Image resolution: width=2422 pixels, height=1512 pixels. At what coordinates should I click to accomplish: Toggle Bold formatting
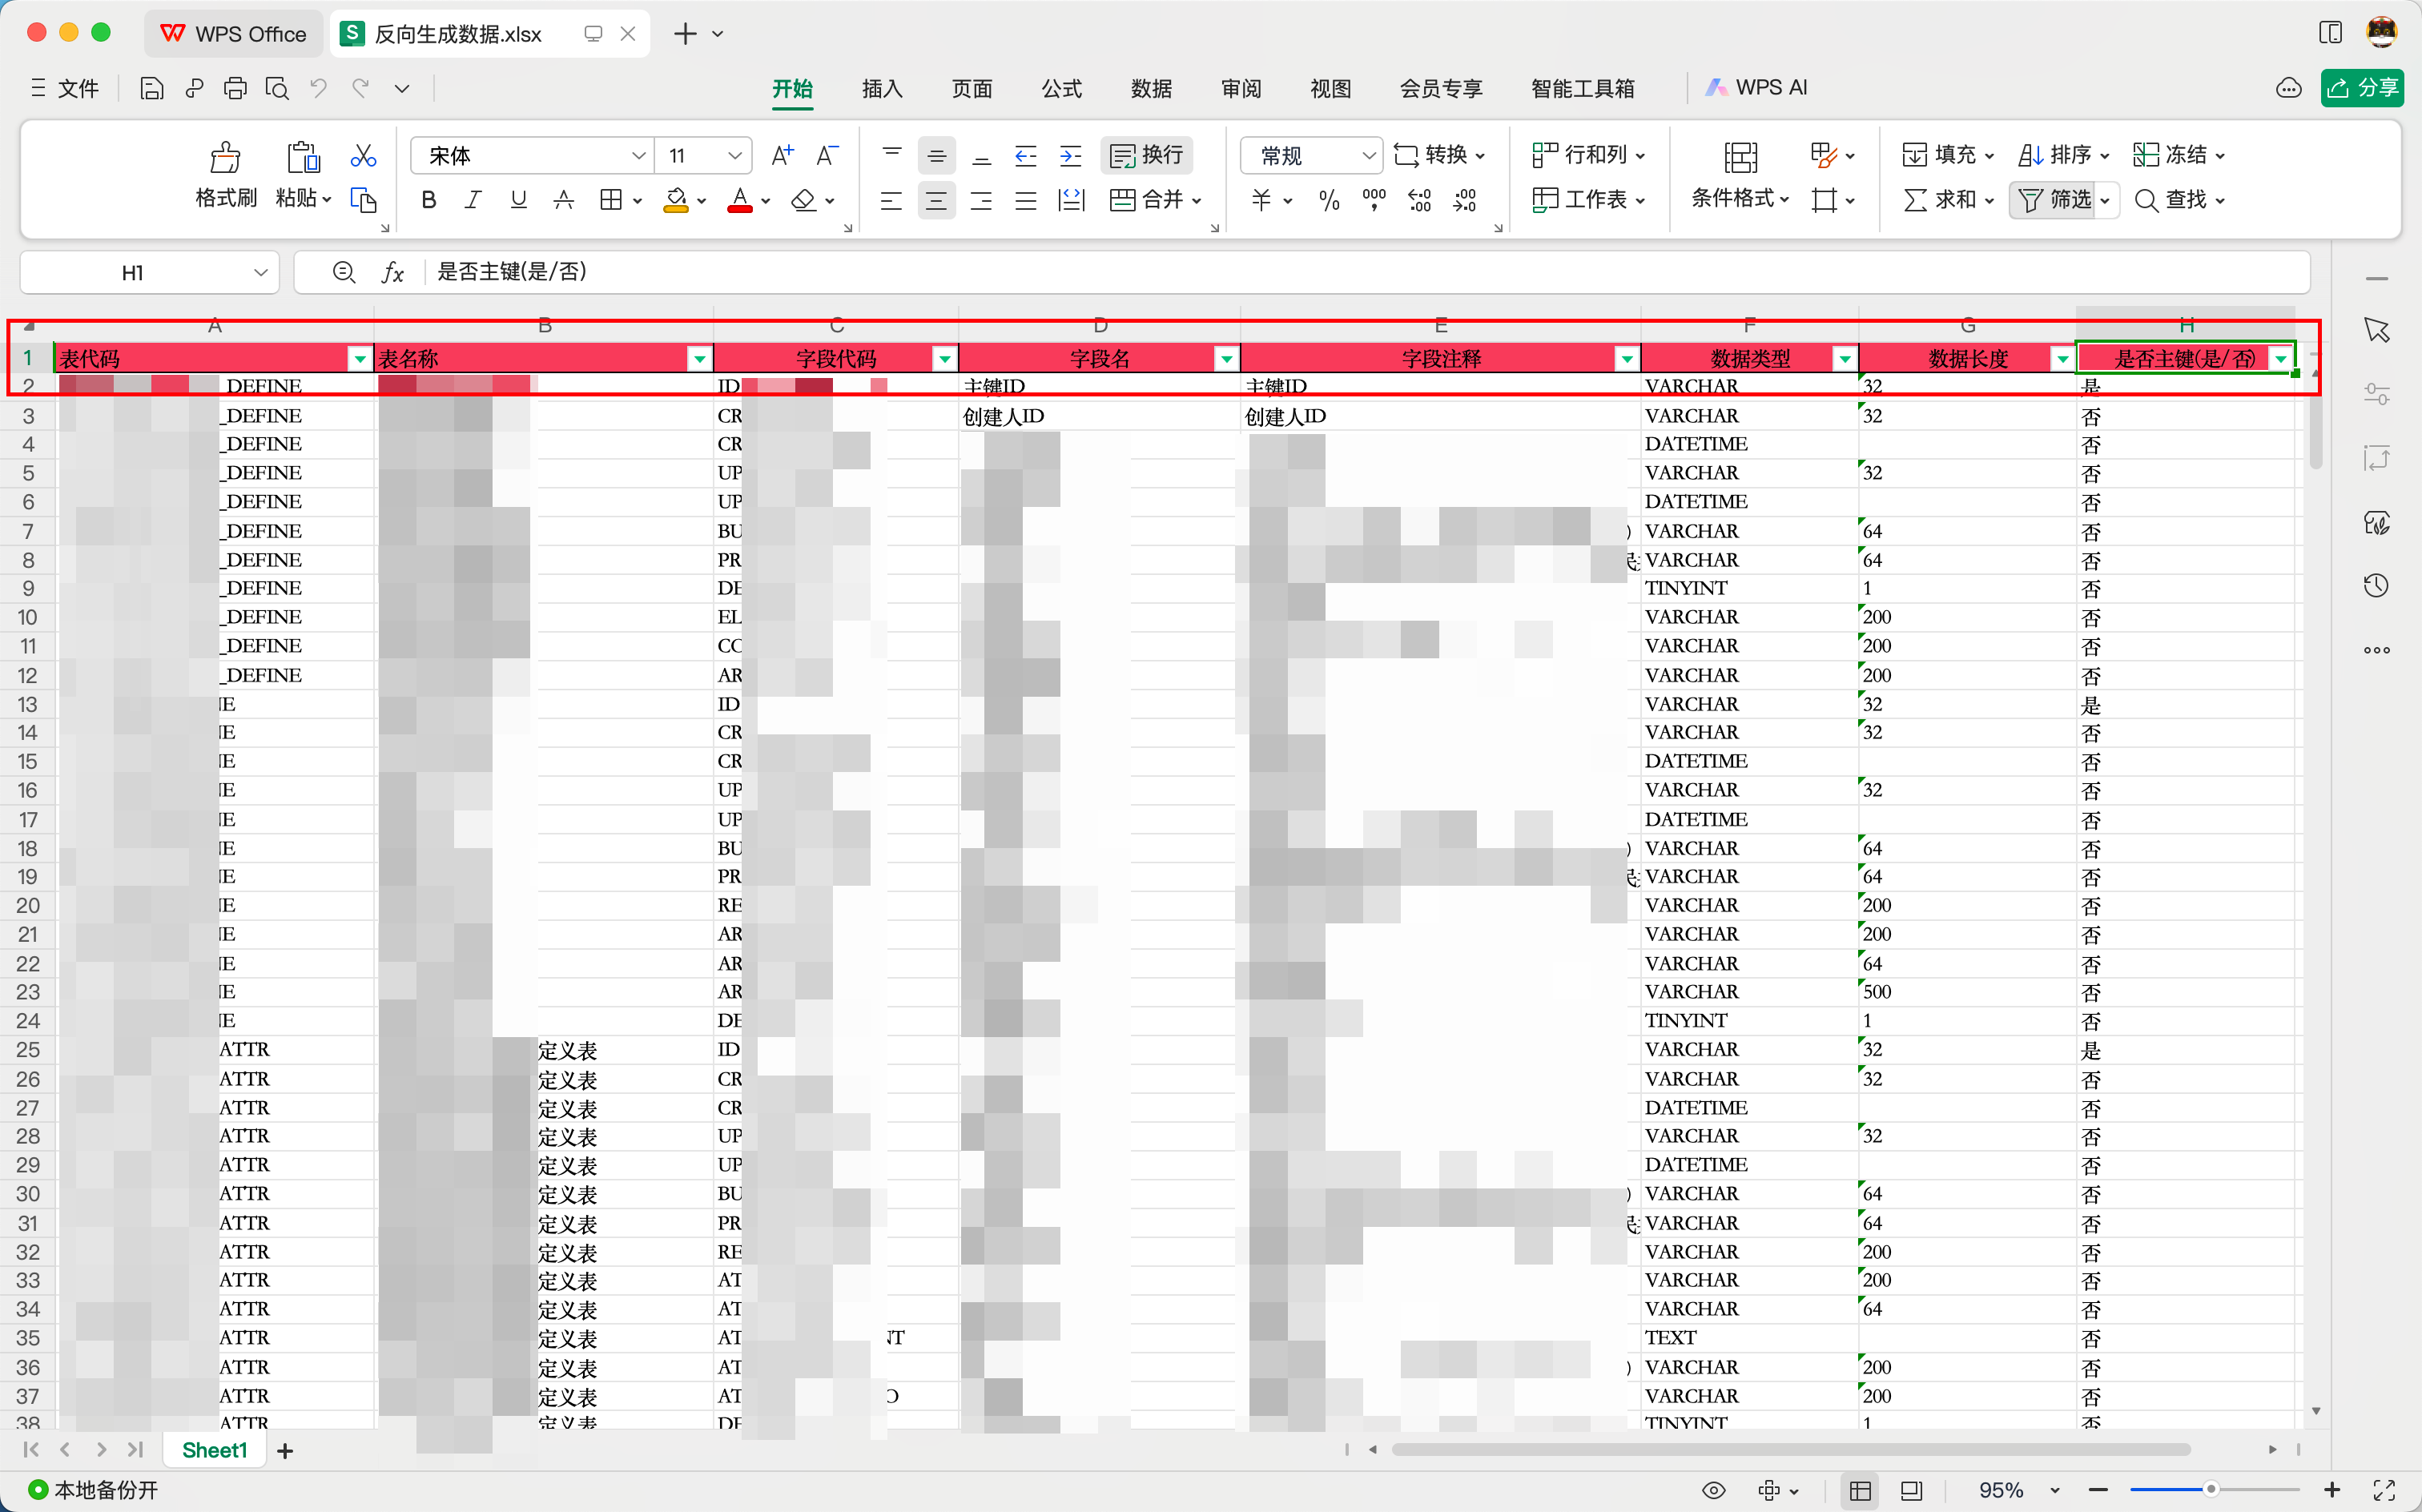pyautogui.click(x=429, y=200)
